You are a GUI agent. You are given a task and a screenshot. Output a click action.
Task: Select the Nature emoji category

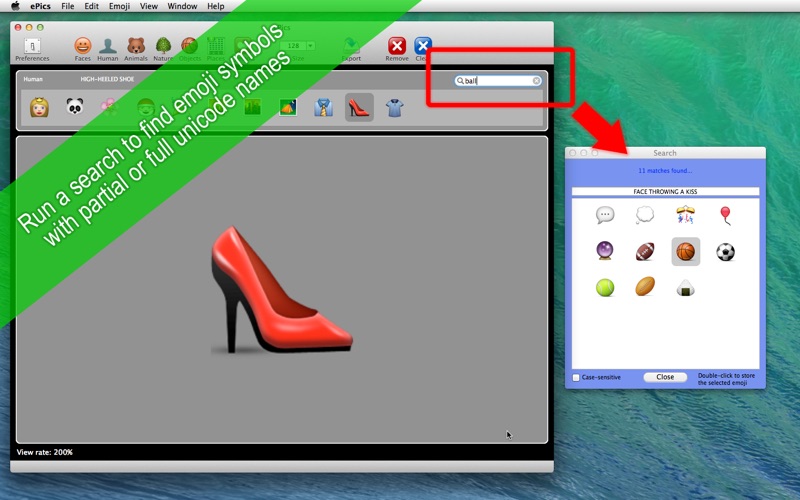click(x=163, y=49)
